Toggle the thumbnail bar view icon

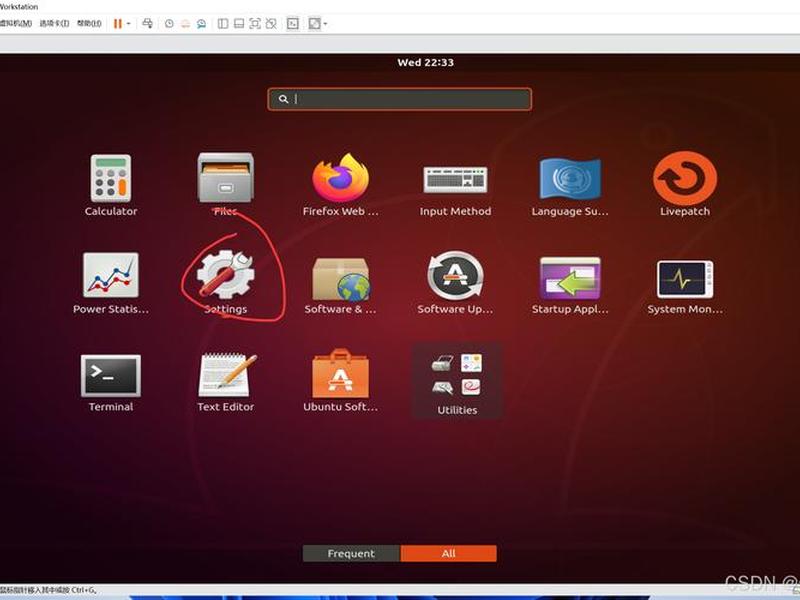tap(239, 23)
